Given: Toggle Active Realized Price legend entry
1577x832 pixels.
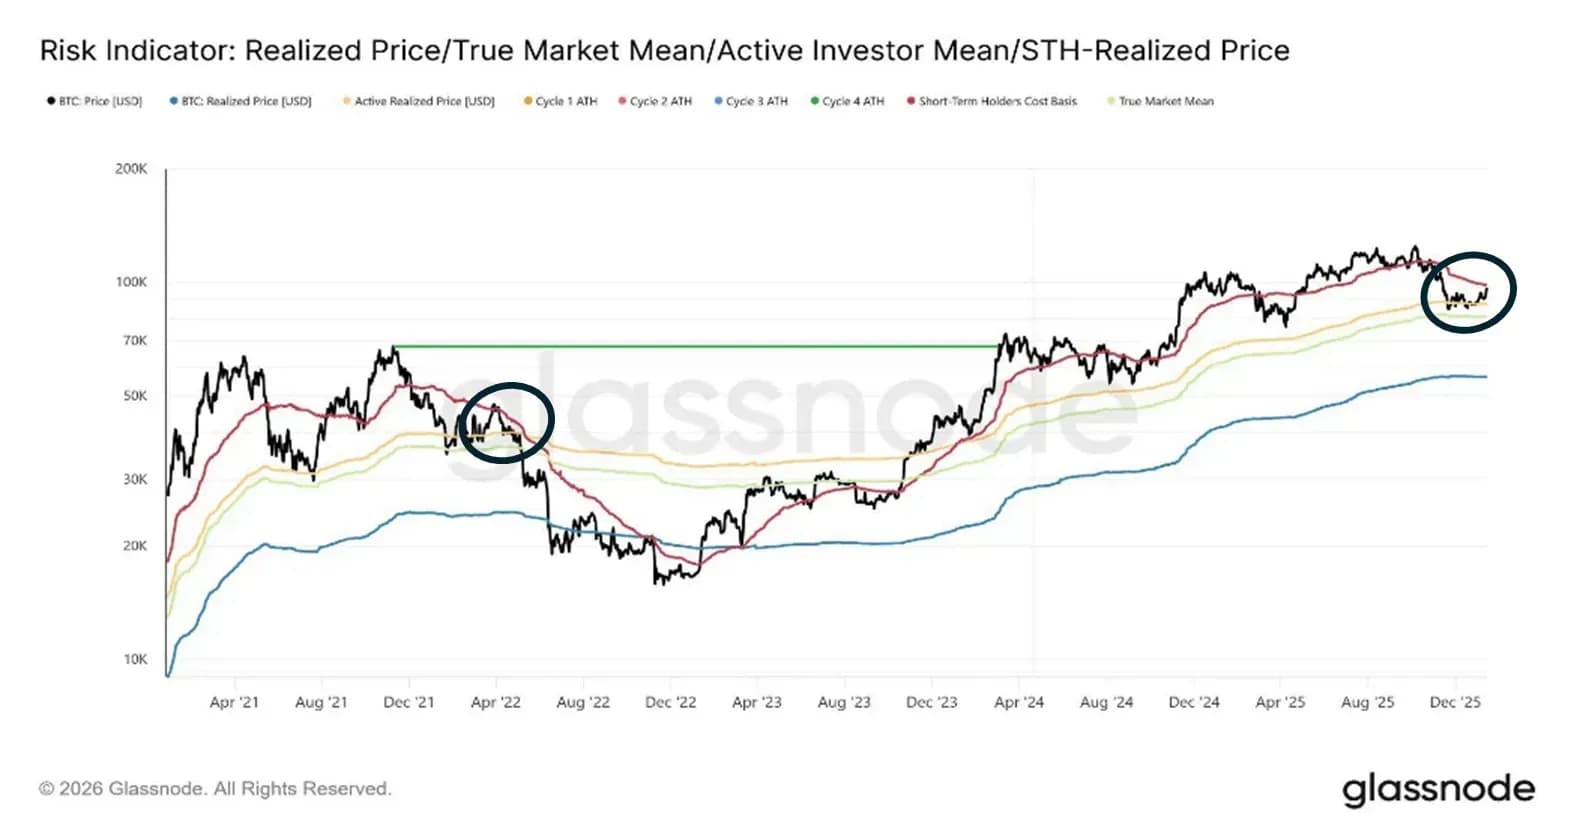Looking at the screenshot, I should coord(418,101).
